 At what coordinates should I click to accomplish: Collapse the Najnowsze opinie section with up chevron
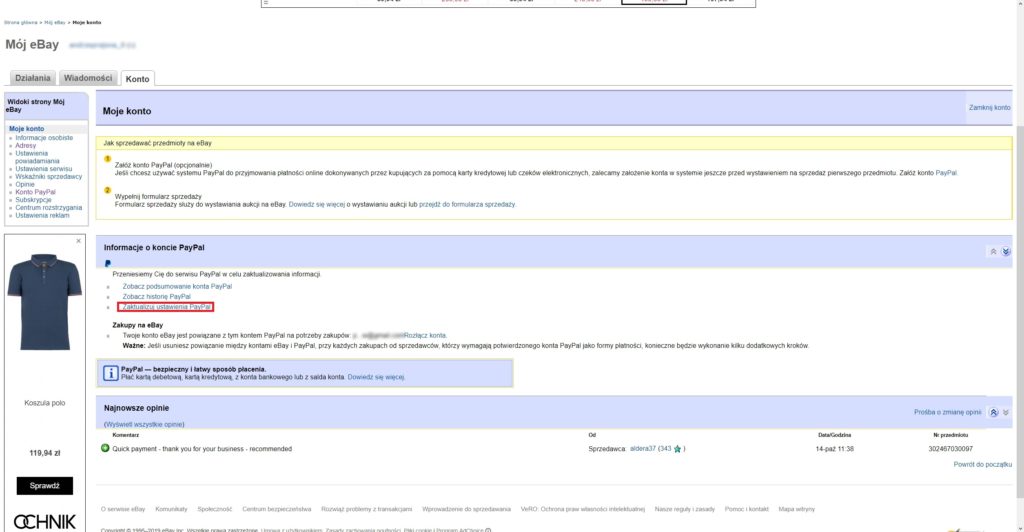pos(993,412)
